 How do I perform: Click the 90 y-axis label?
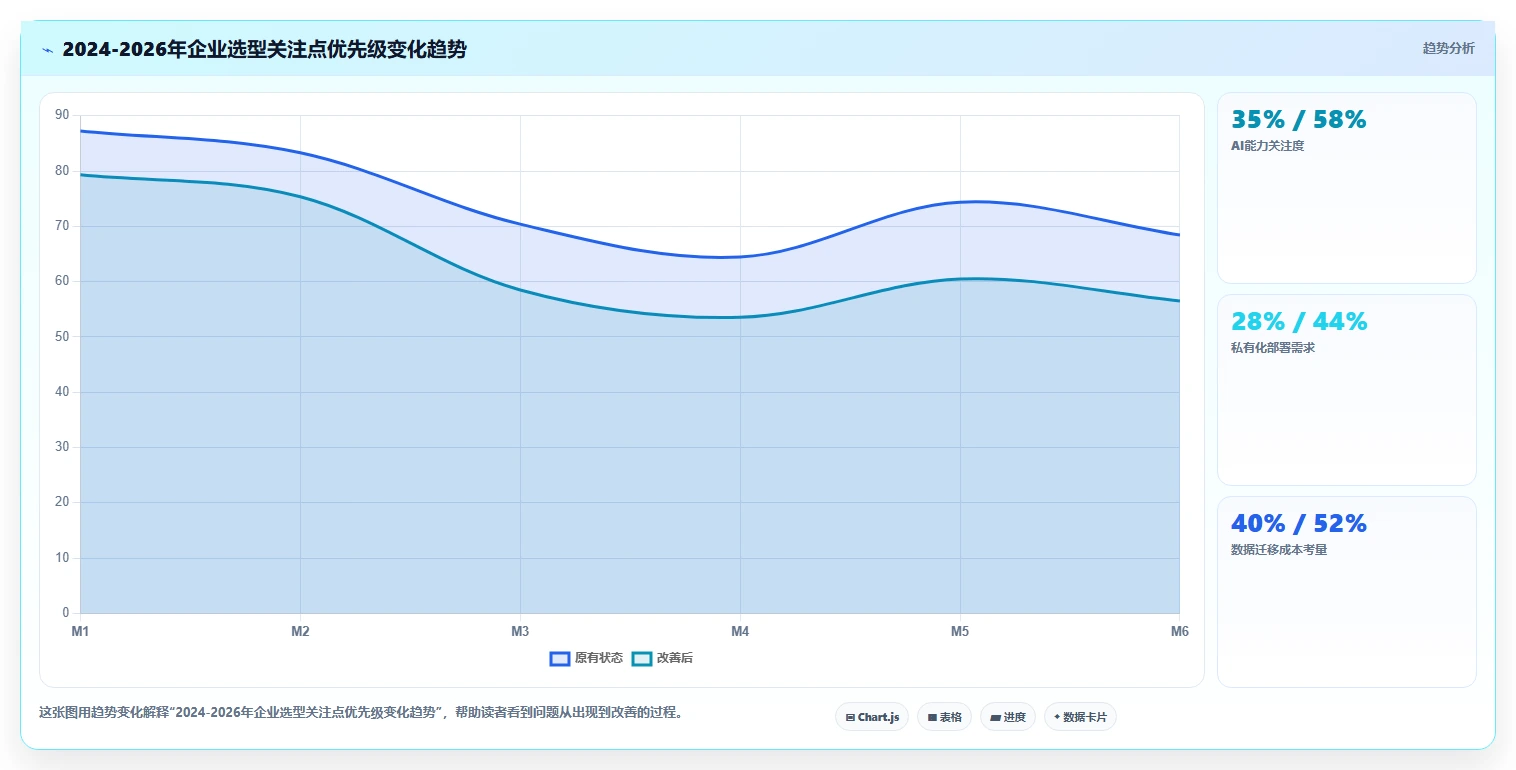pos(62,115)
